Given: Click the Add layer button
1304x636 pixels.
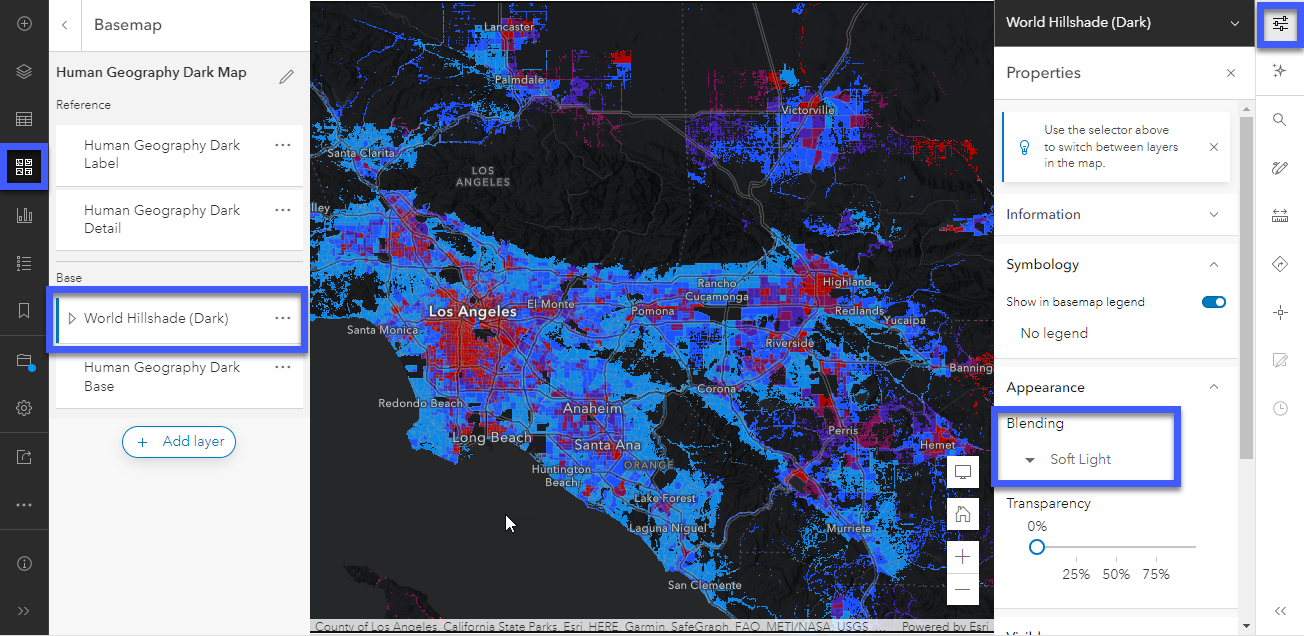Looking at the screenshot, I should tap(179, 441).
